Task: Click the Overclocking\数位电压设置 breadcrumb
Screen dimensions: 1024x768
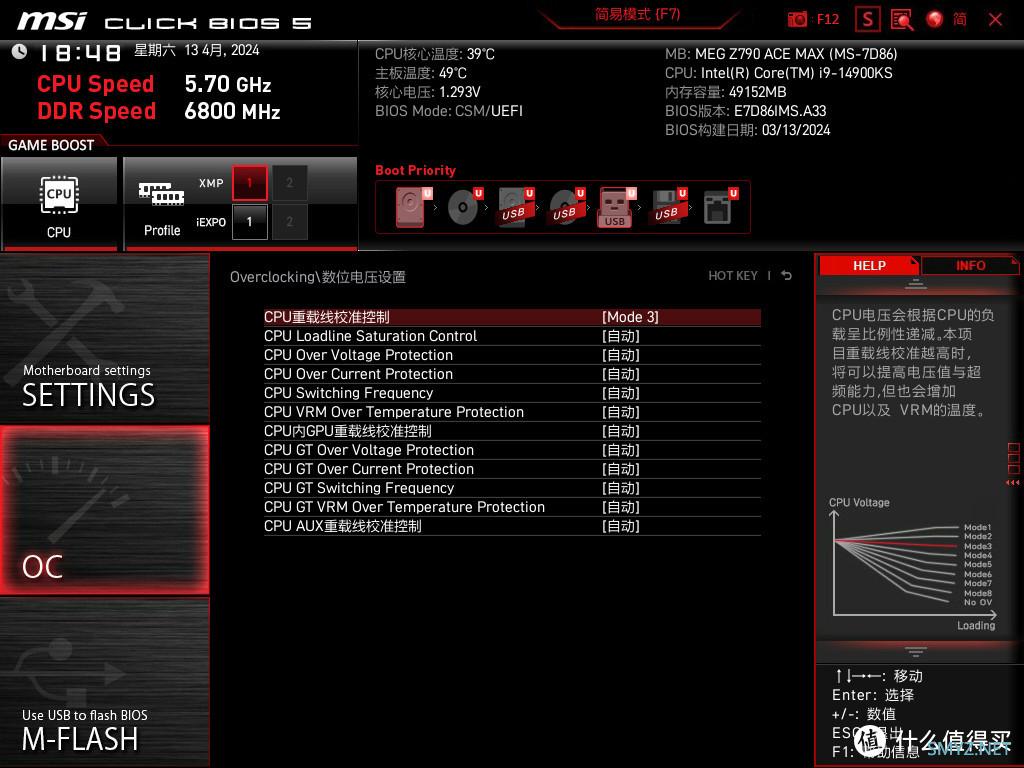Action: pos(317,277)
